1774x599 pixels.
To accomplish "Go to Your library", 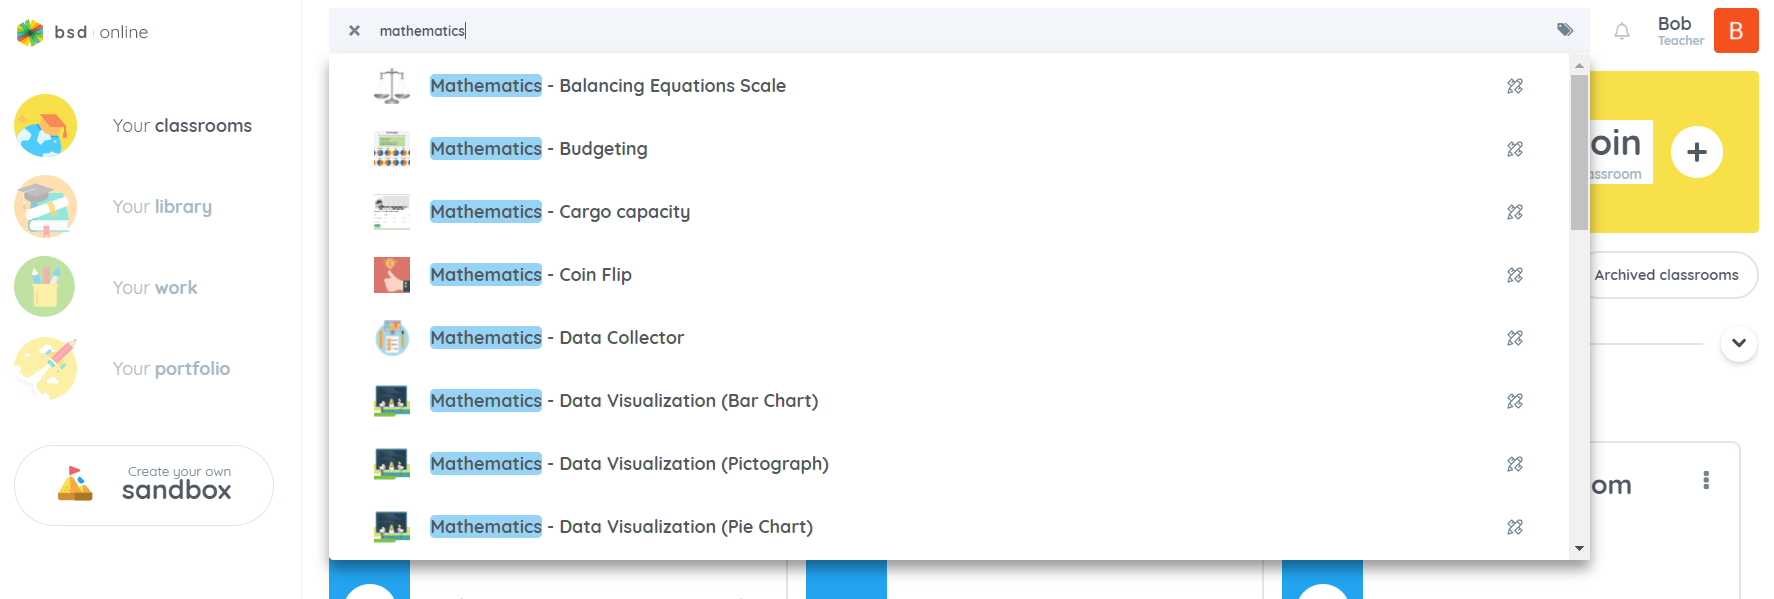I will tap(113, 207).
